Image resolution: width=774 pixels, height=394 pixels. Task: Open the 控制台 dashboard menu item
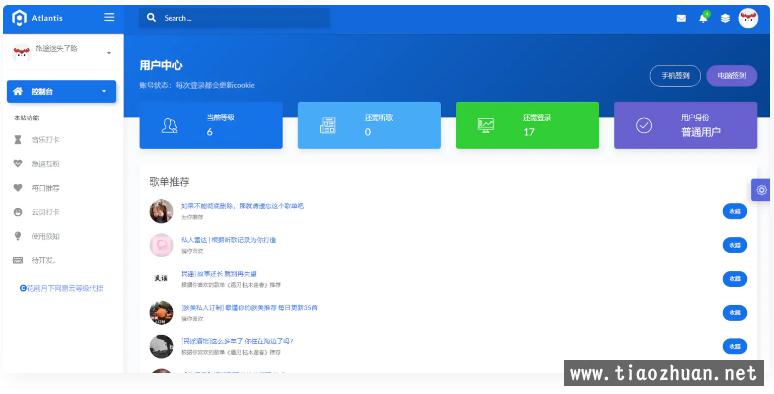click(x=61, y=92)
